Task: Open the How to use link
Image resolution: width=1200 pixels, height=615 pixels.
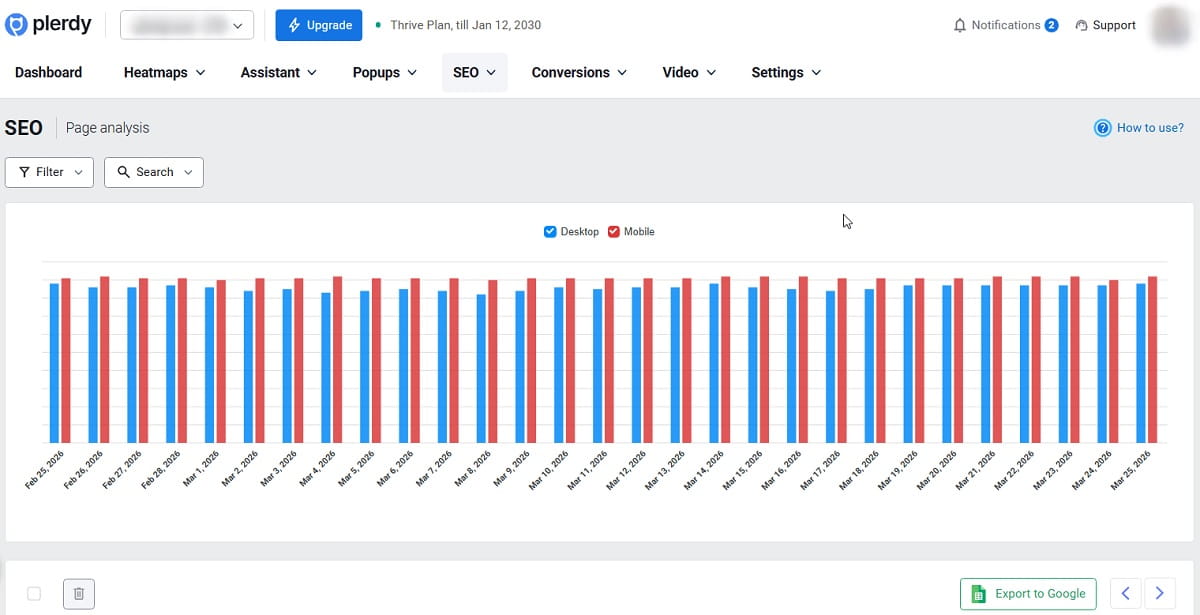Action: pos(1147,127)
